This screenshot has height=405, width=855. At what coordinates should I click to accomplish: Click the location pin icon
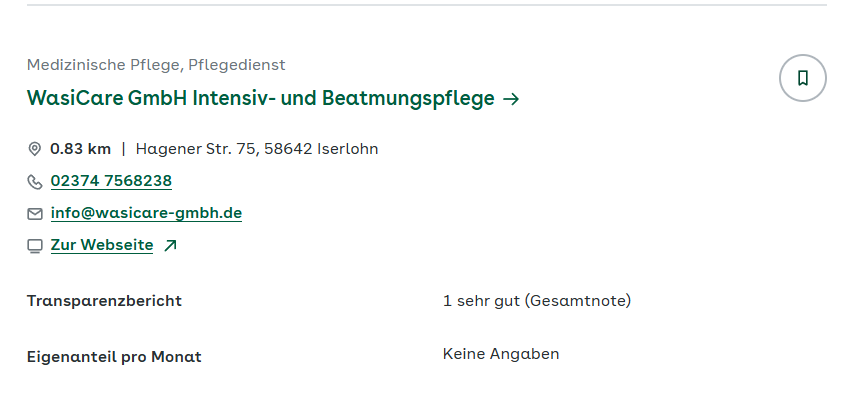[x=35, y=149]
